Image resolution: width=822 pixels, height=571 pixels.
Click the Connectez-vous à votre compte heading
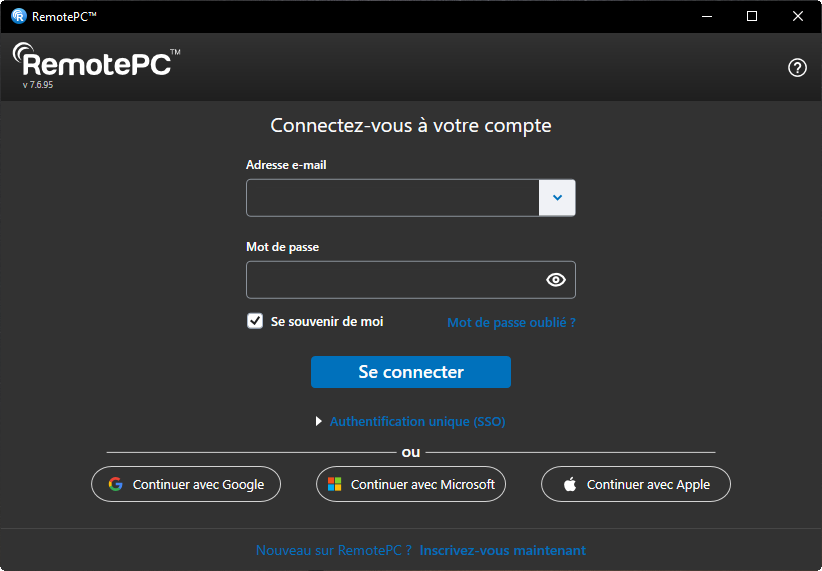click(x=411, y=125)
